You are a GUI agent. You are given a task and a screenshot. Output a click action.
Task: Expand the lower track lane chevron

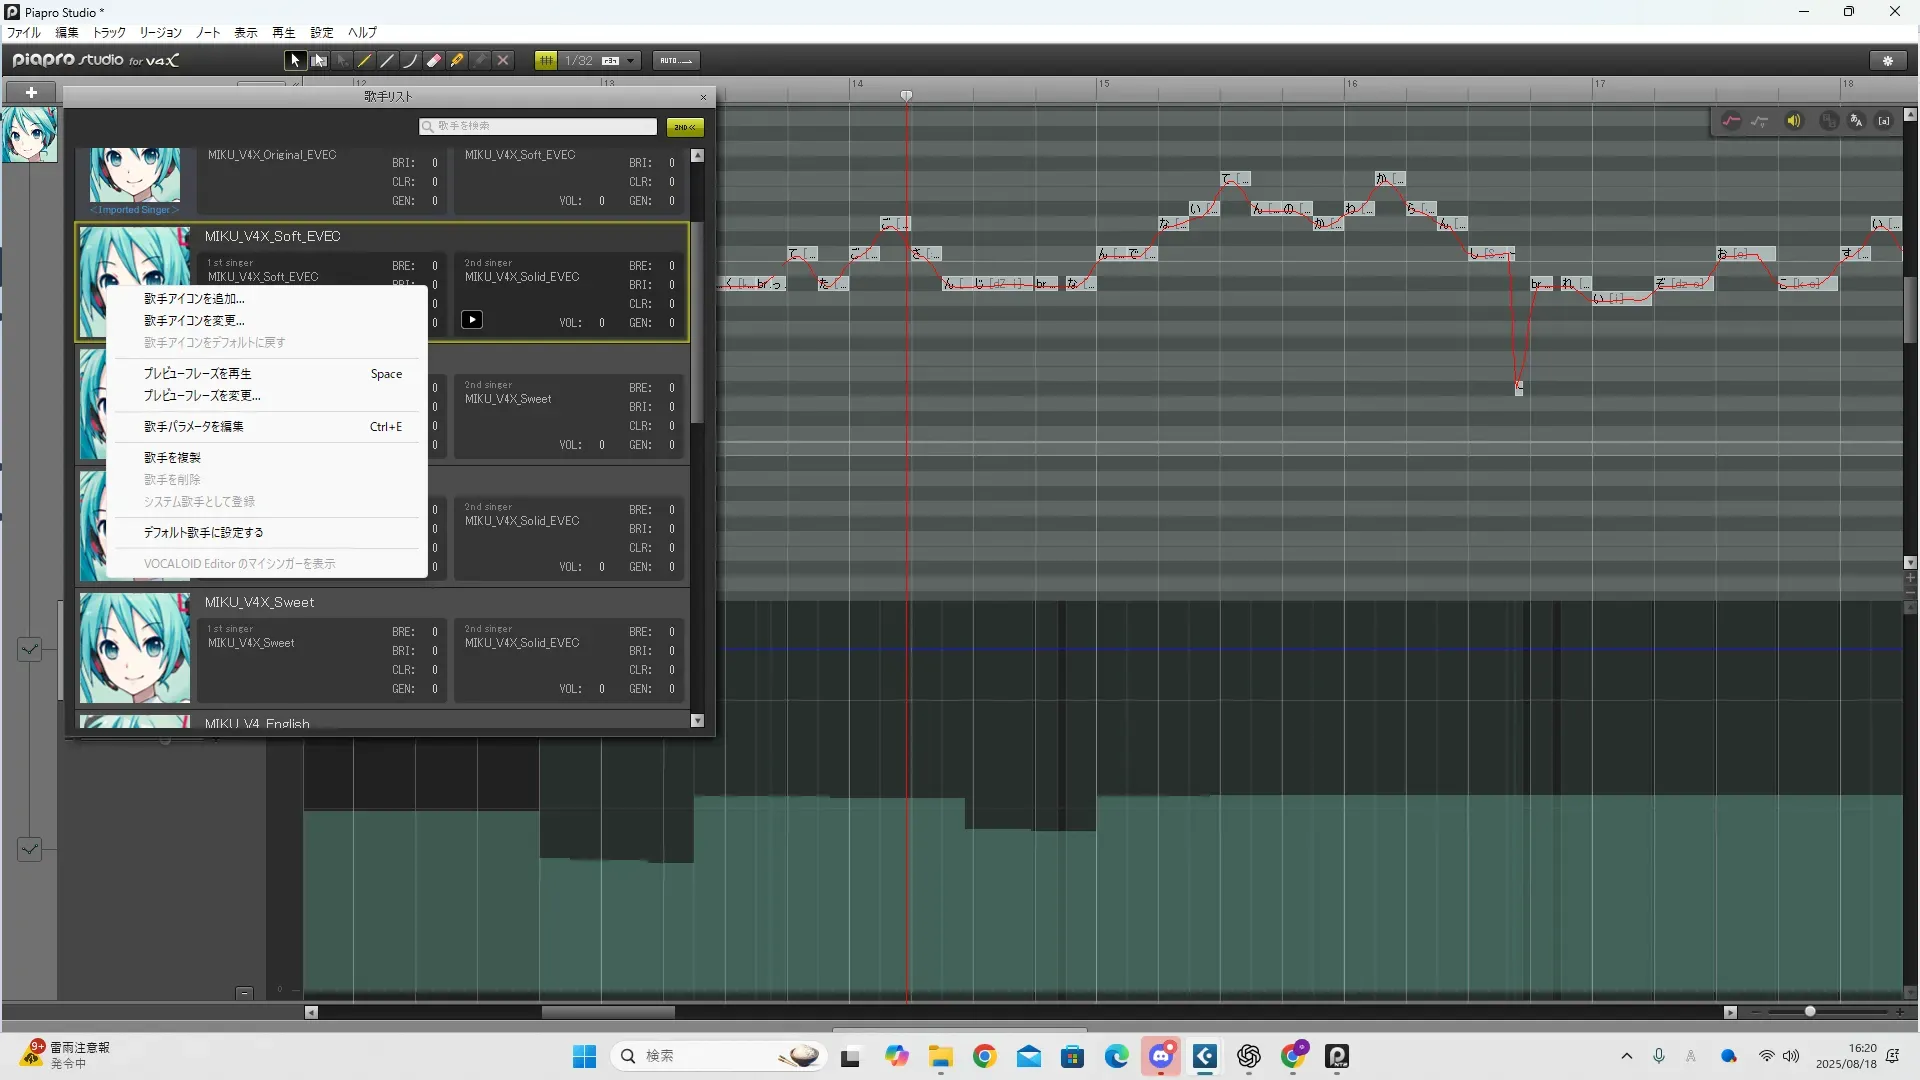pyautogui.click(x=29, y=849)
